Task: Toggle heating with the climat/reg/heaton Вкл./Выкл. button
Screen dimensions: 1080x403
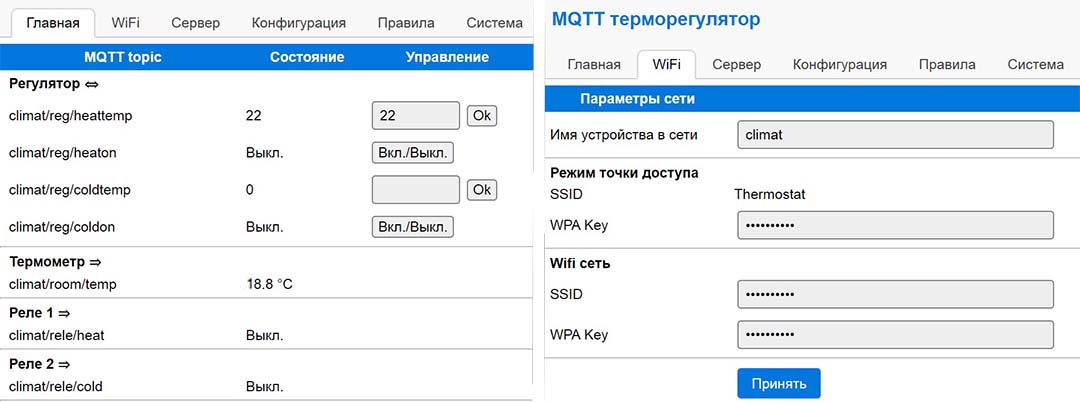Action: click(413, 153)
